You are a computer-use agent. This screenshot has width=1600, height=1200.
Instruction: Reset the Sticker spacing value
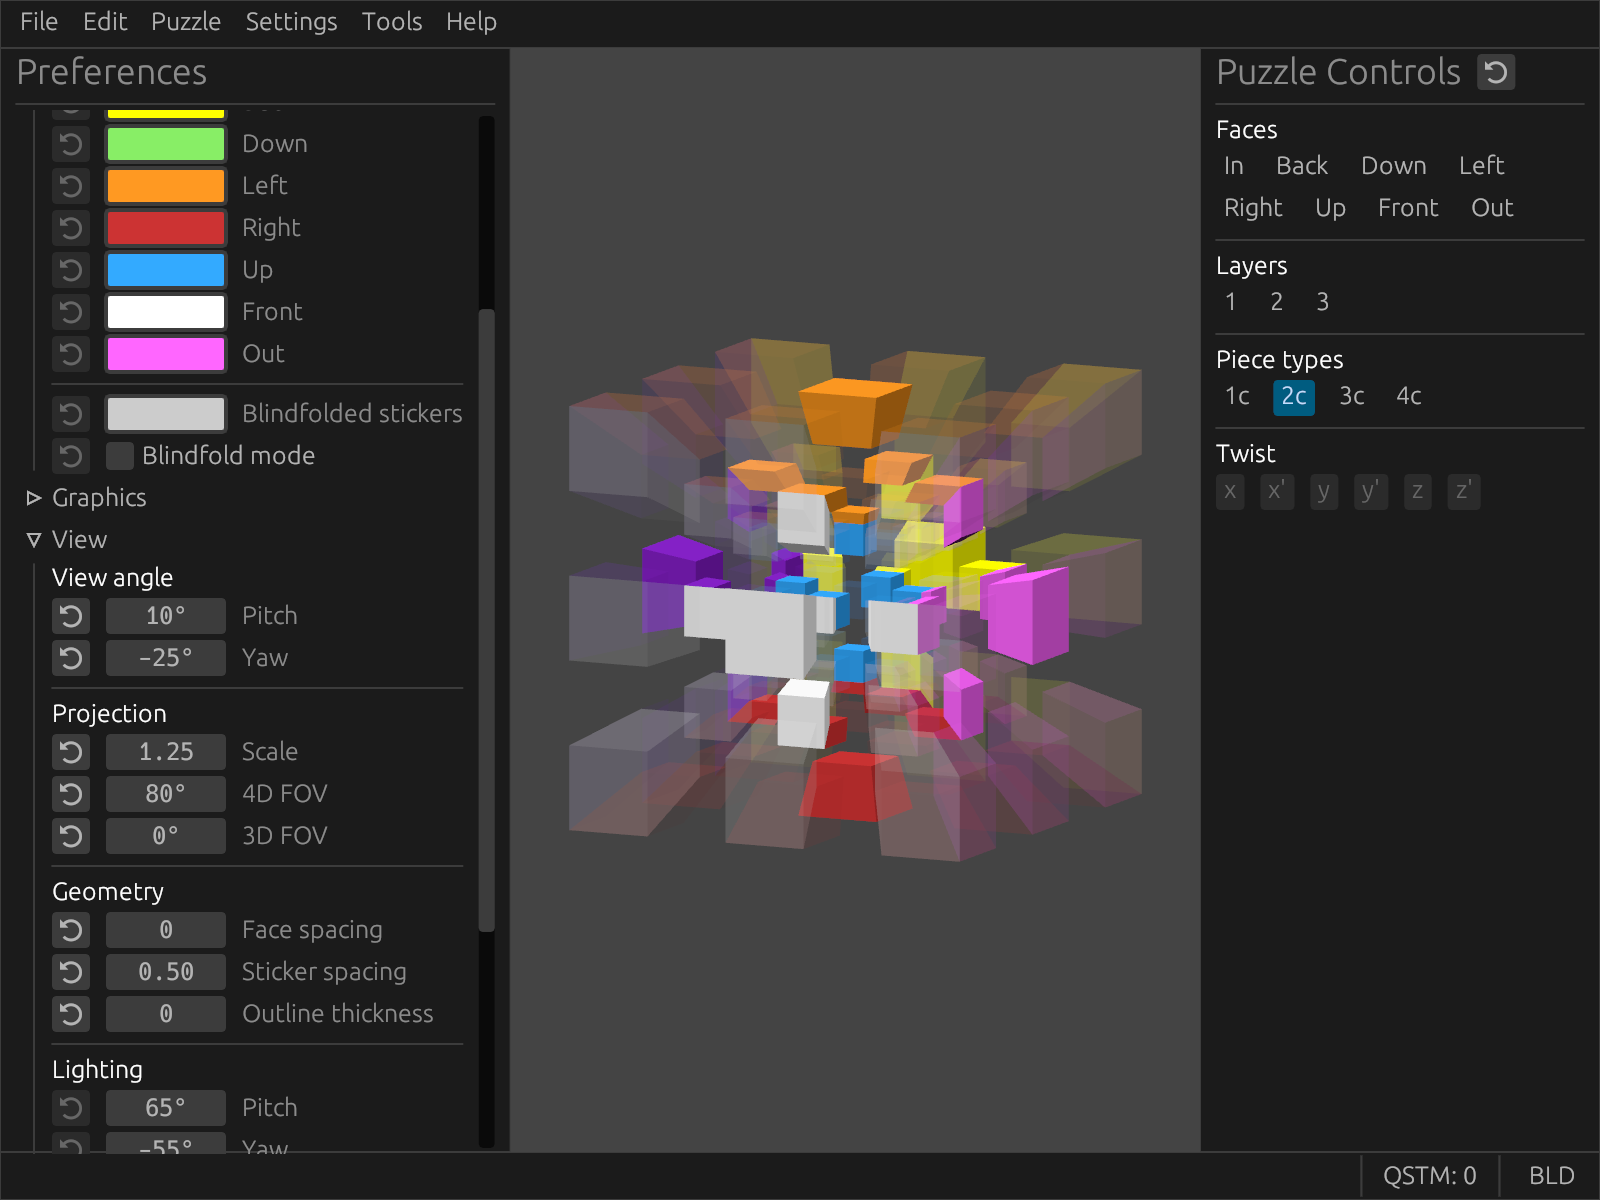71,972
